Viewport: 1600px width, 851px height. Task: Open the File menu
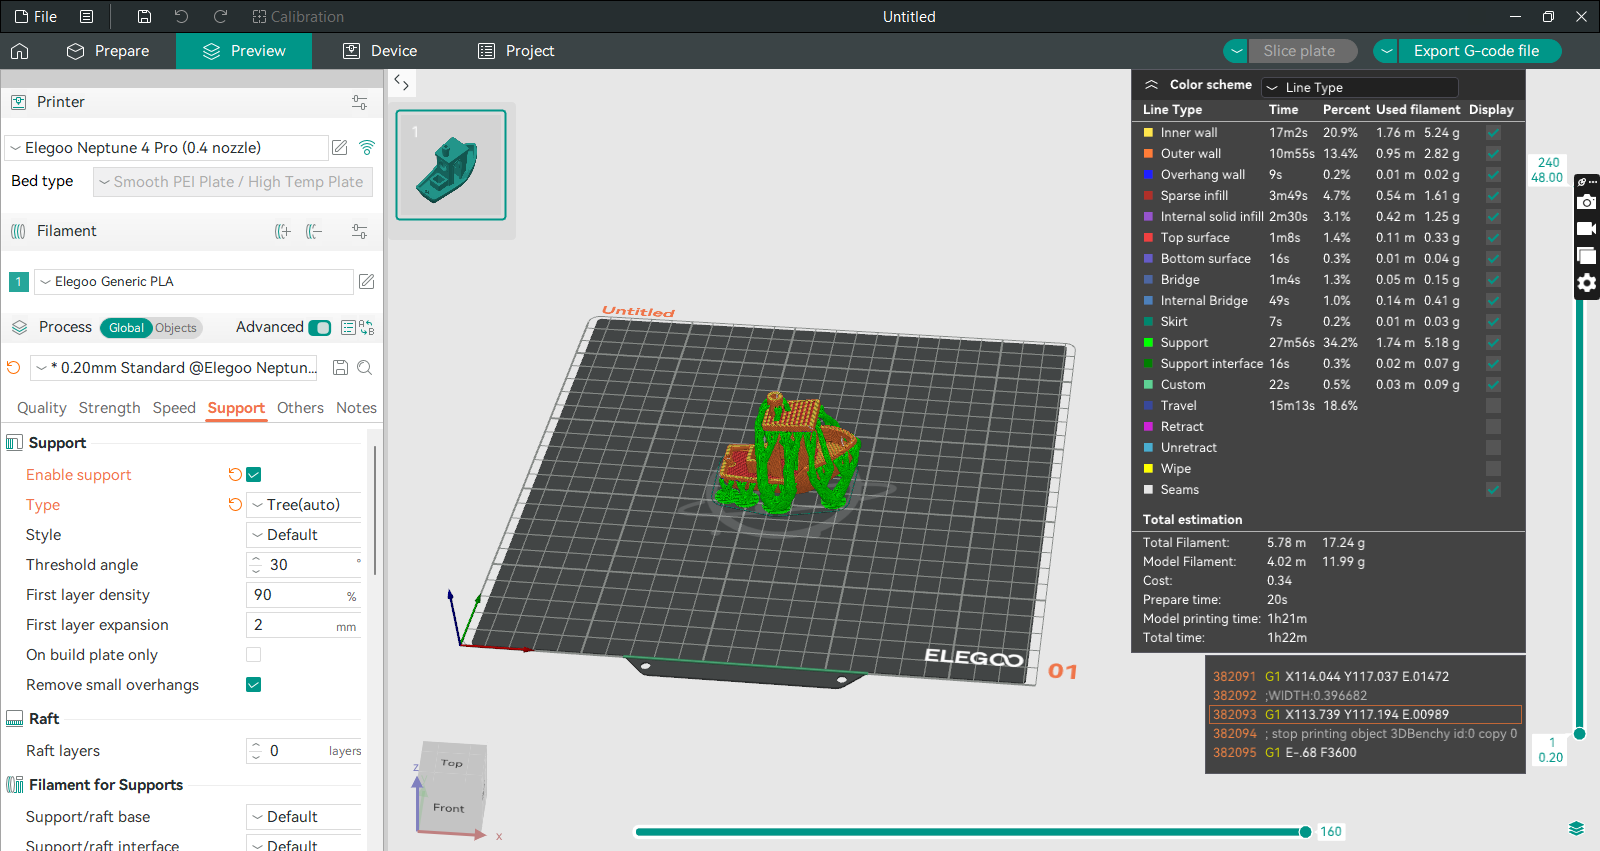[x=36, y=17]
